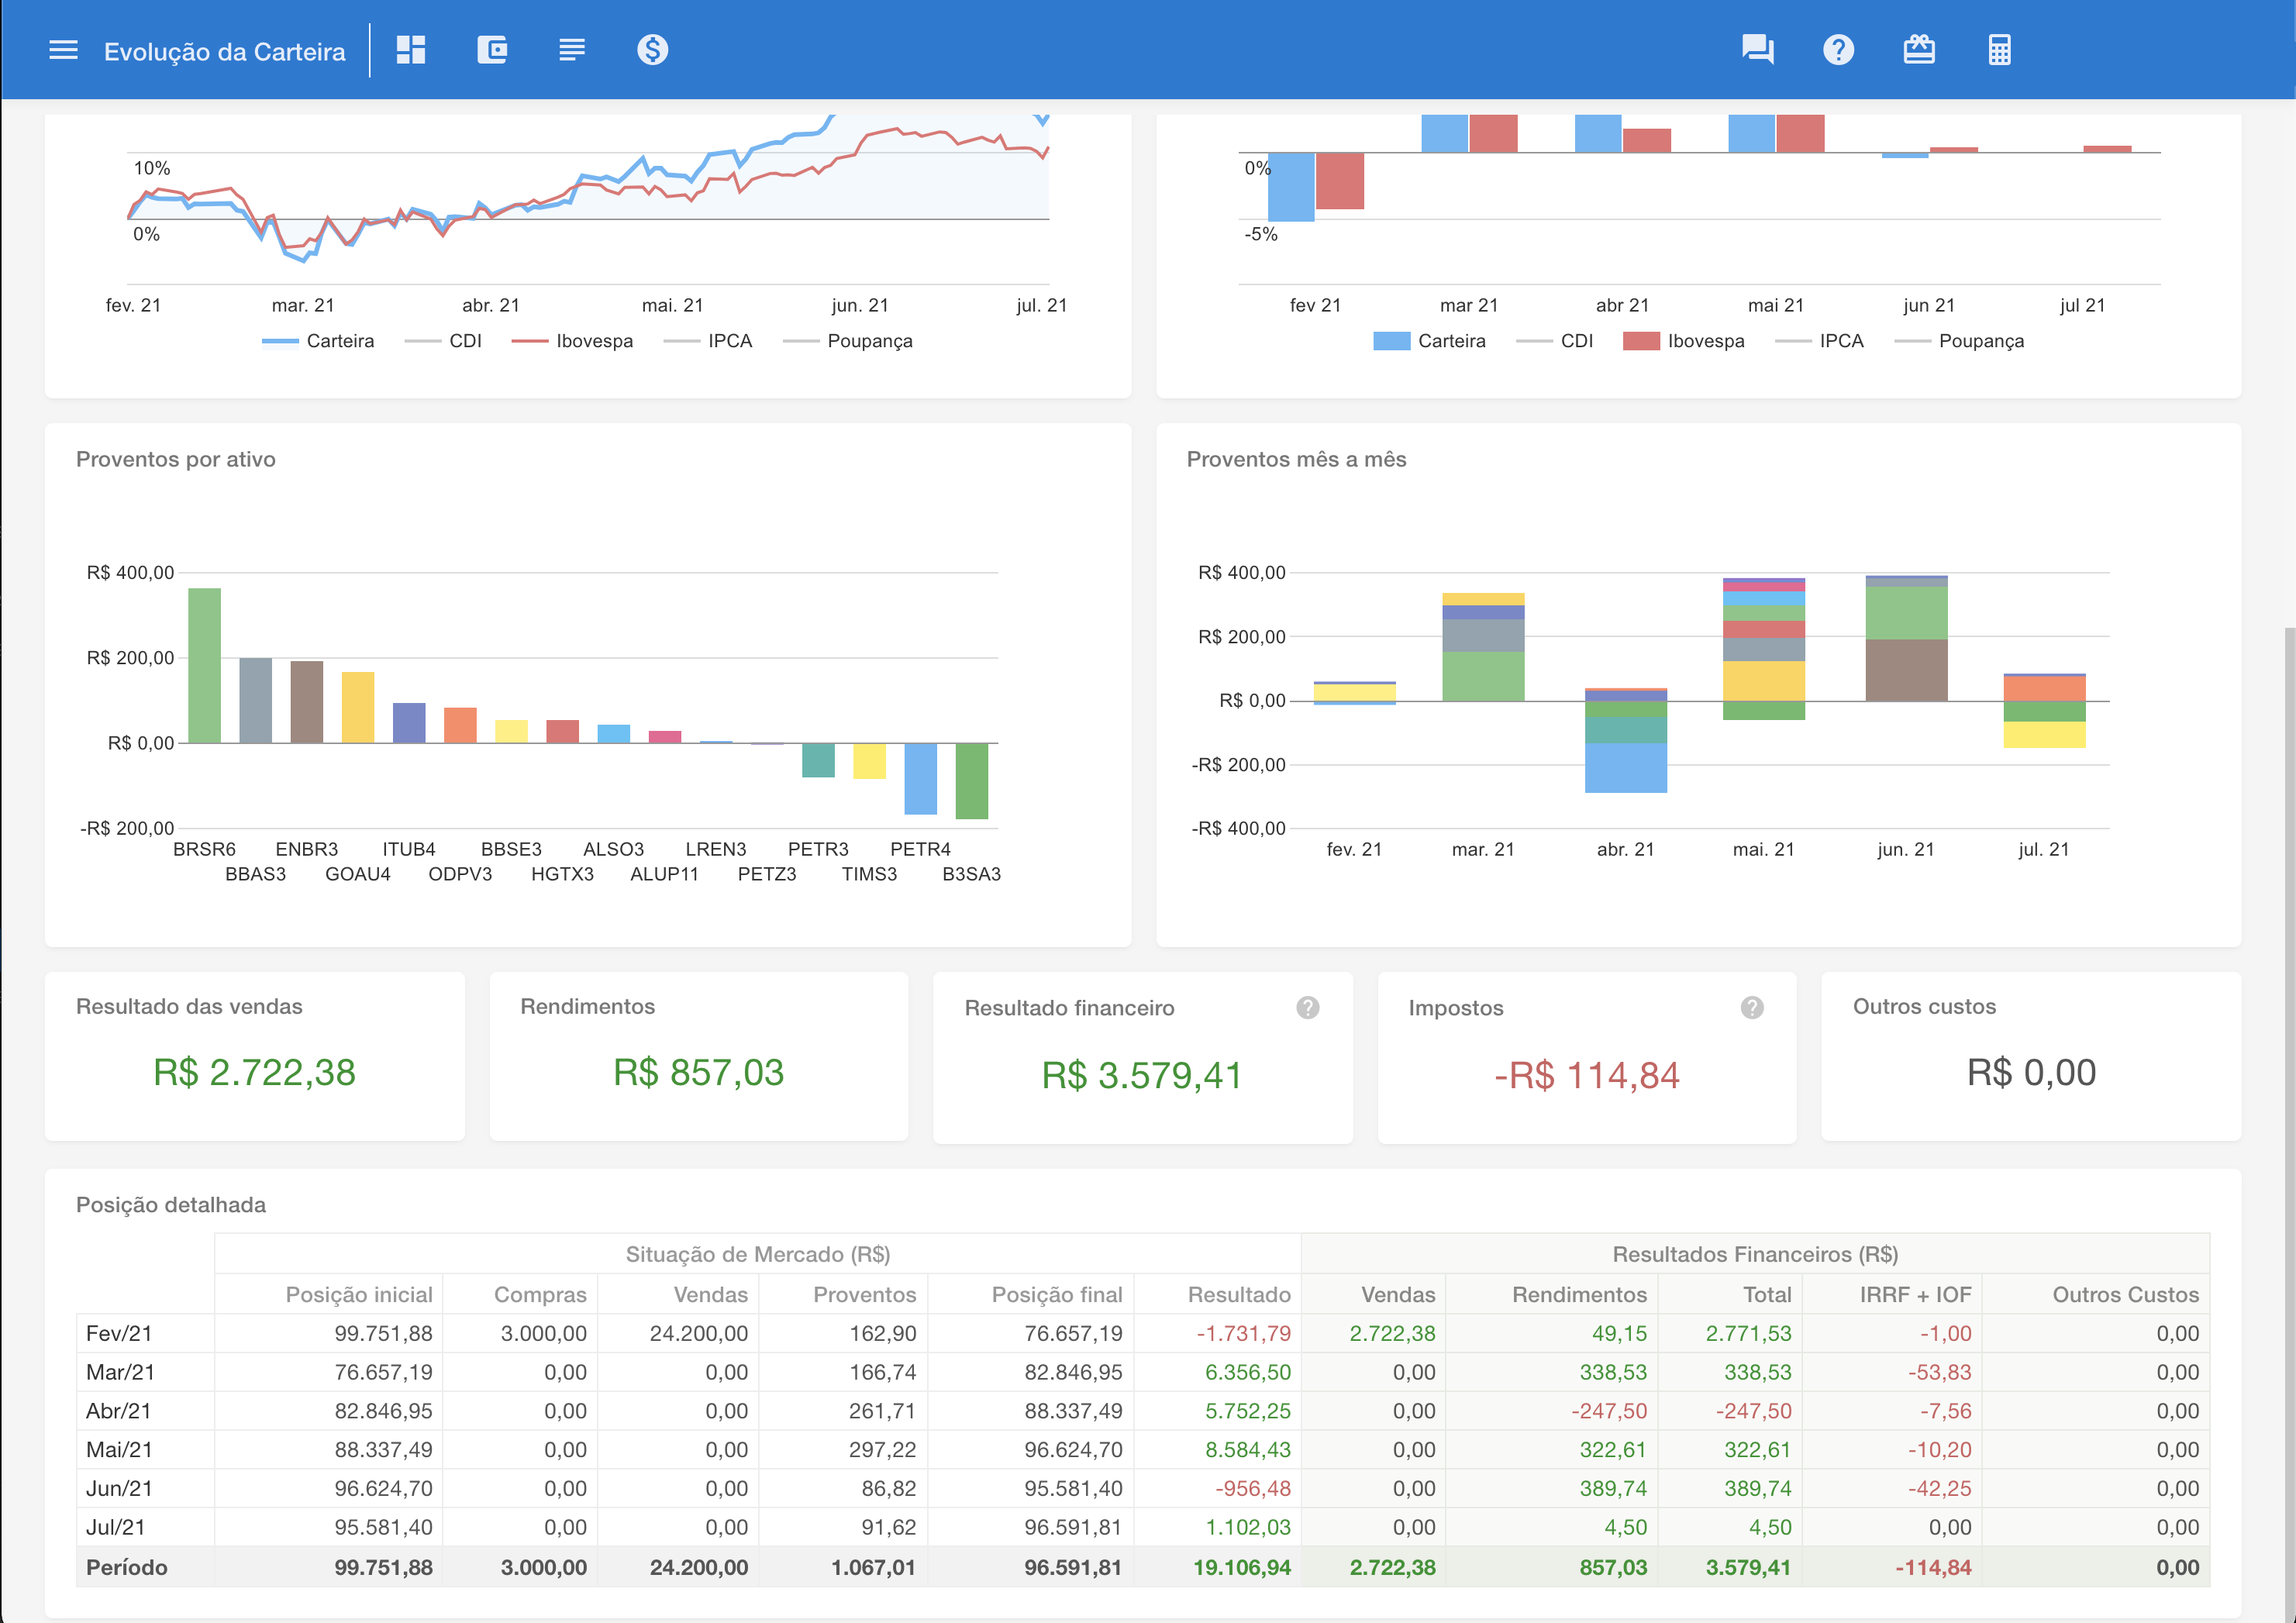Click the dollar coin icon
This screenshot has height=1623, width=2296.
tap(652, 50)
